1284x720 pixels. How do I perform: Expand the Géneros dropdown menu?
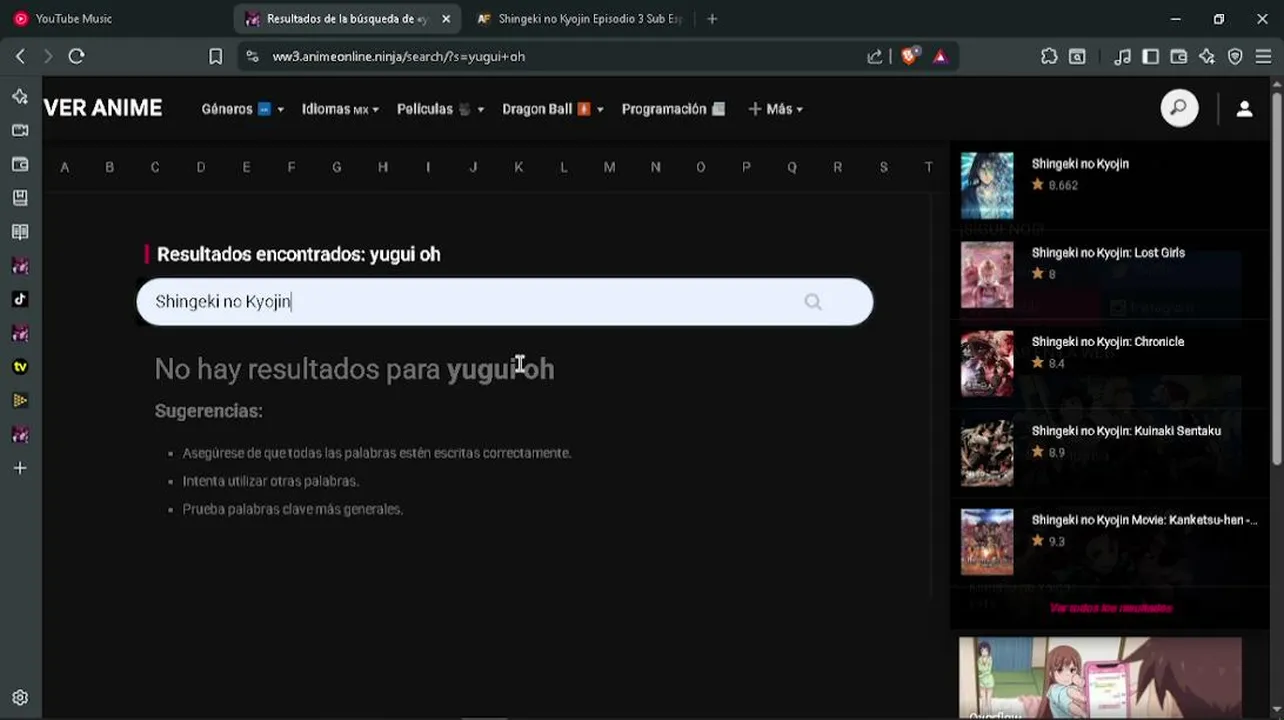coord(243,109)
